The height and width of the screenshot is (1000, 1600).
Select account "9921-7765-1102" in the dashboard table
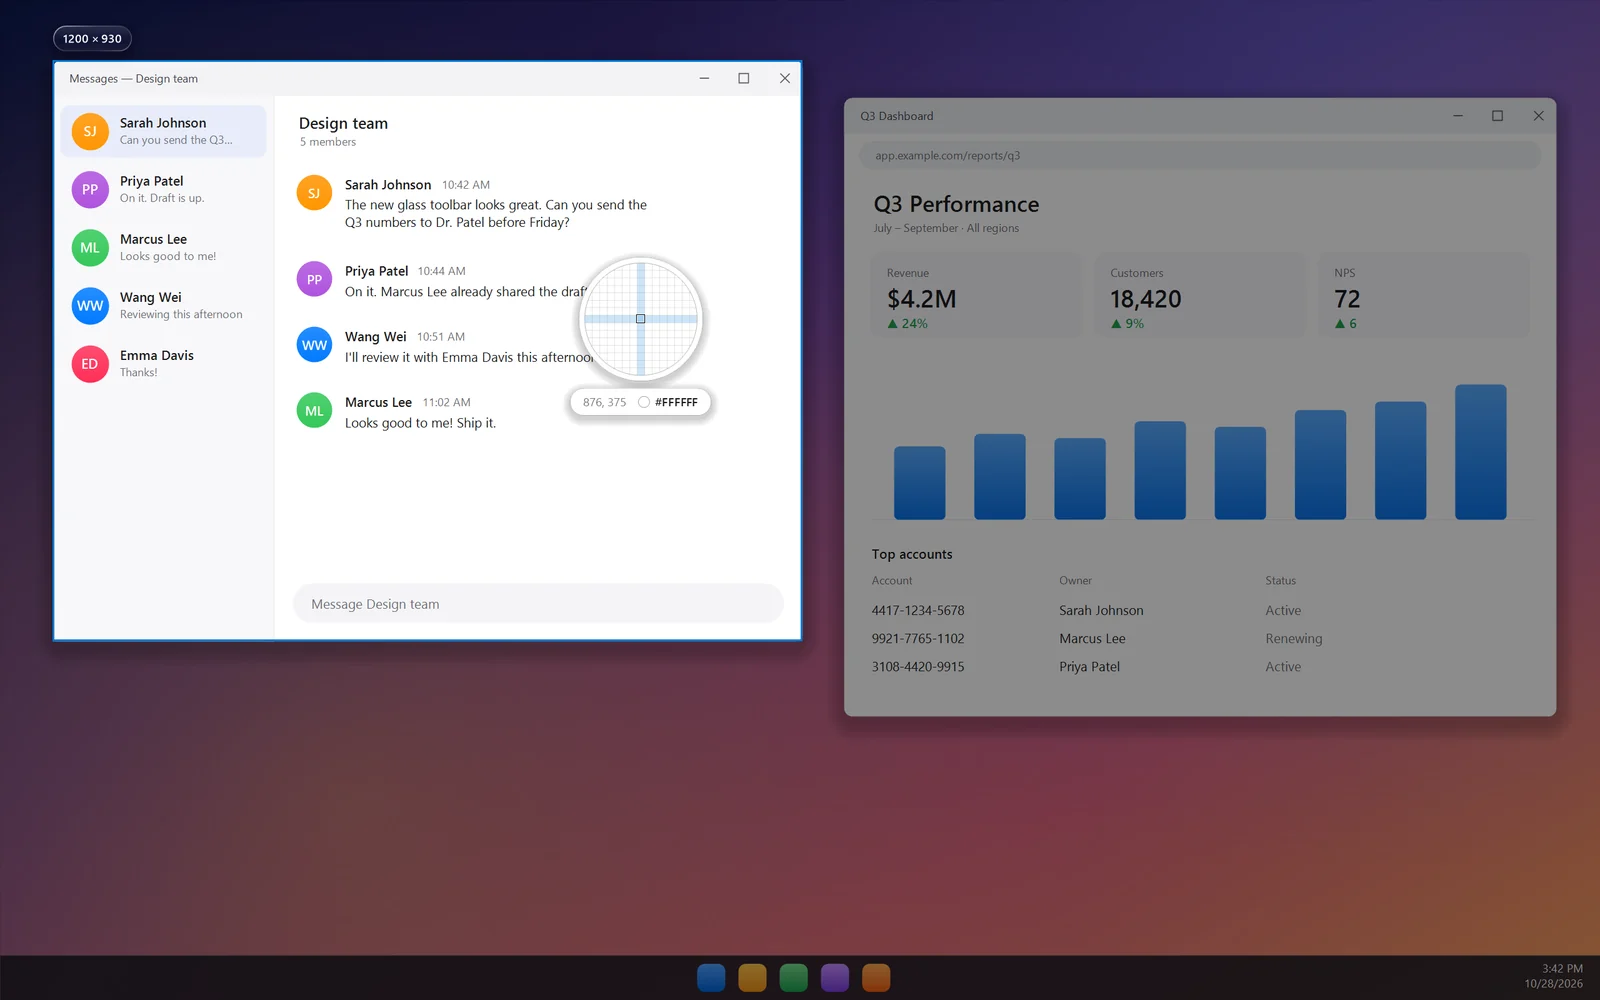(x=918, y=638)
